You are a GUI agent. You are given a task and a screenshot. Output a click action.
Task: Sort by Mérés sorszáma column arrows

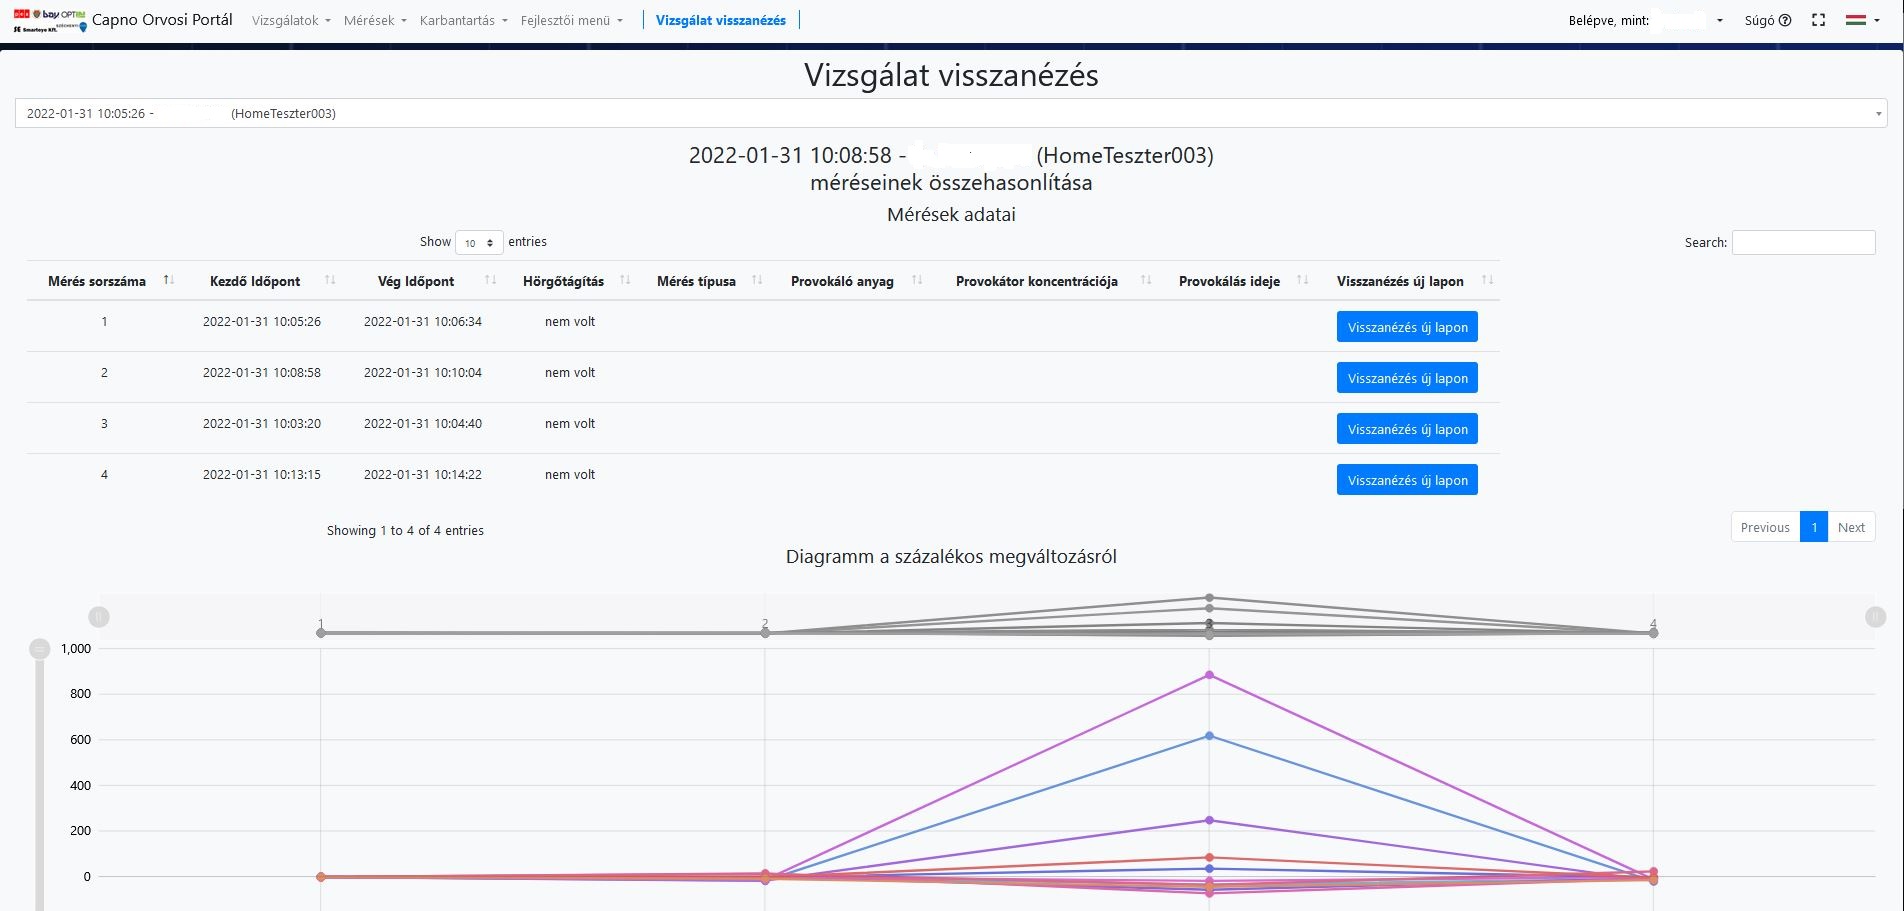click(x=169, y=280)
